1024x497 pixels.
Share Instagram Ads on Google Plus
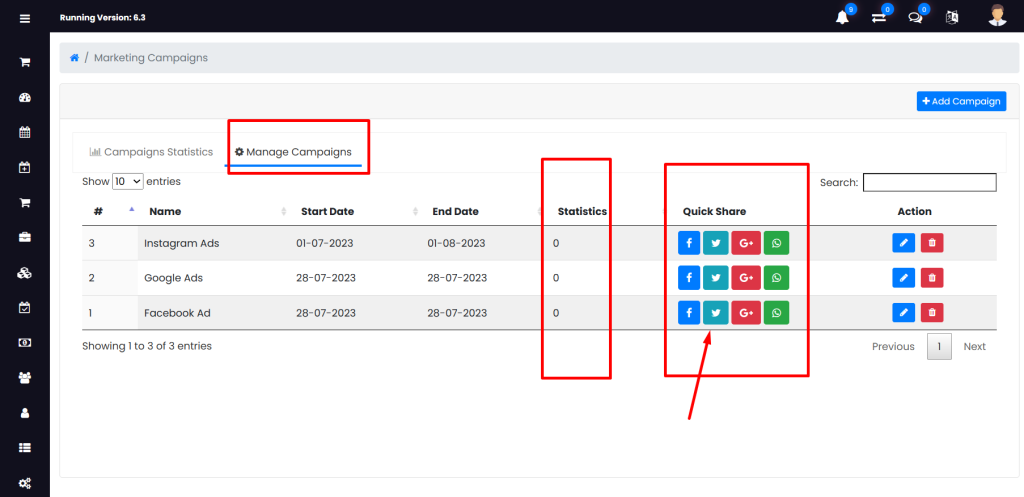(746, 243)
